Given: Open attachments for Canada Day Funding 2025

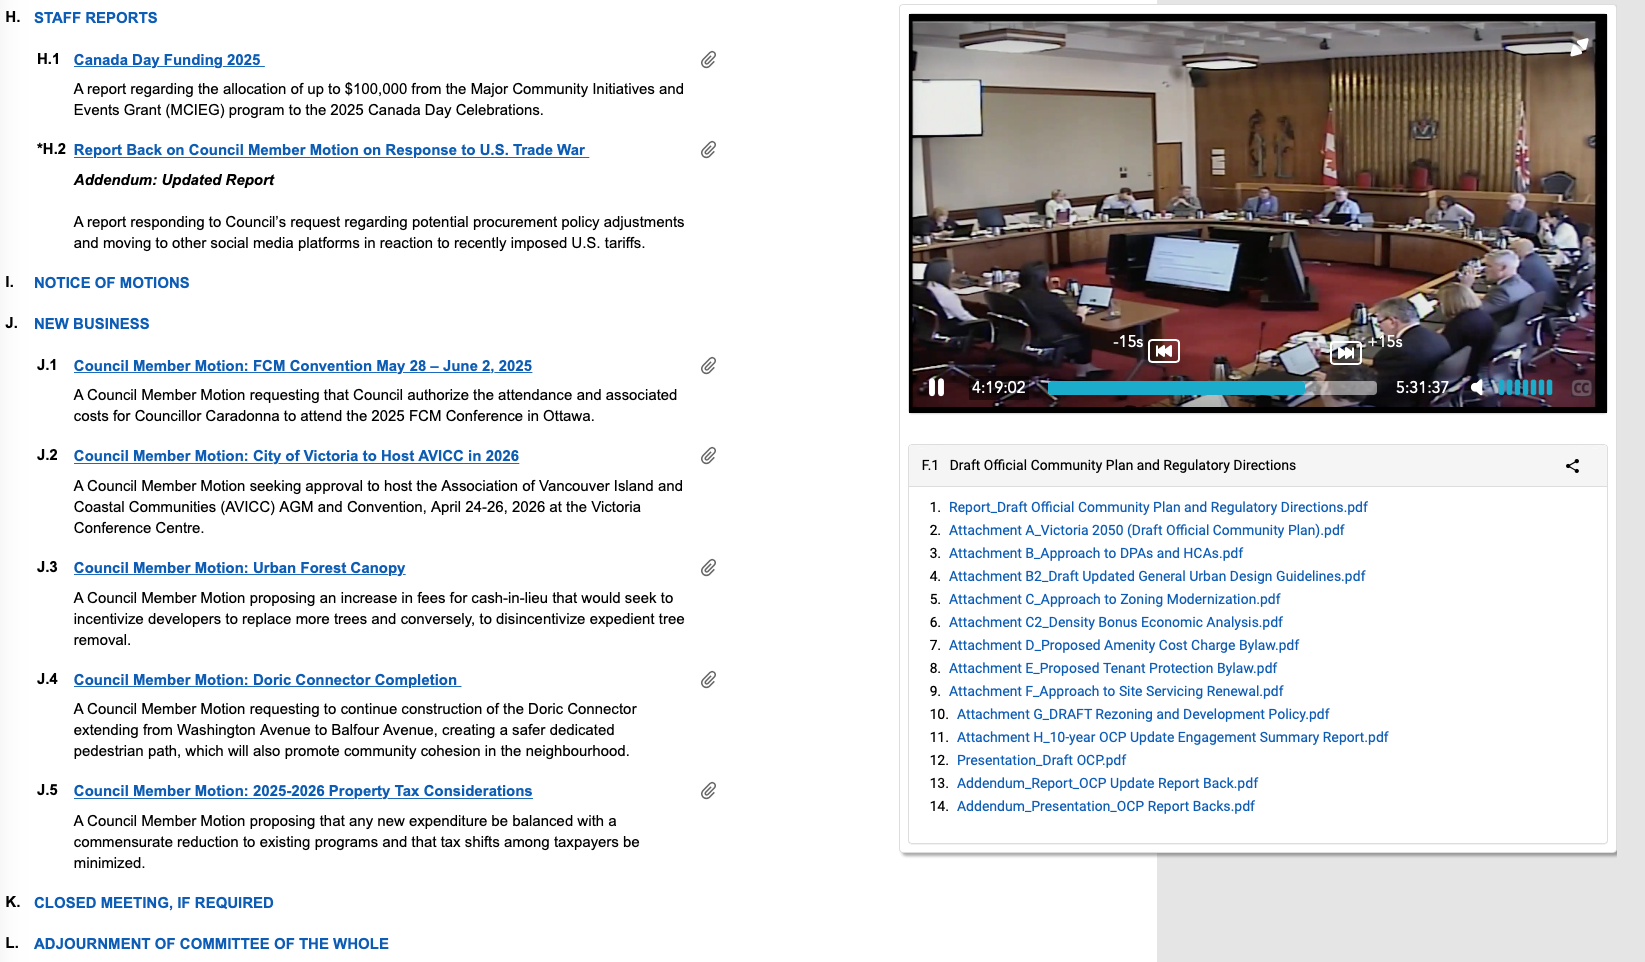Looking at the screenshot, I should 708,60.
